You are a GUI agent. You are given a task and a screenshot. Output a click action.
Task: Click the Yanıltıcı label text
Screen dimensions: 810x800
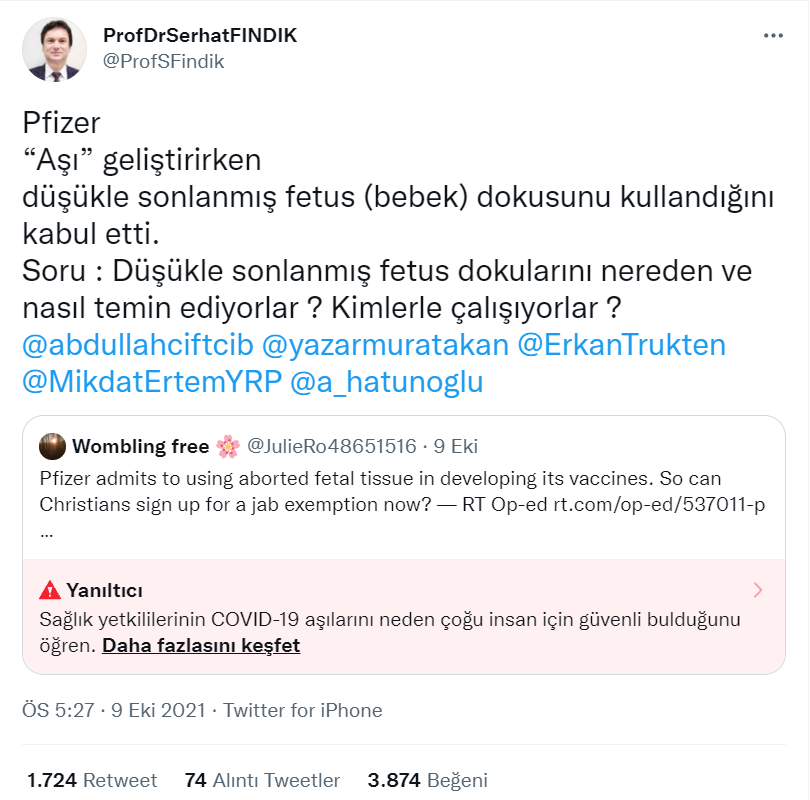point(105,590)
